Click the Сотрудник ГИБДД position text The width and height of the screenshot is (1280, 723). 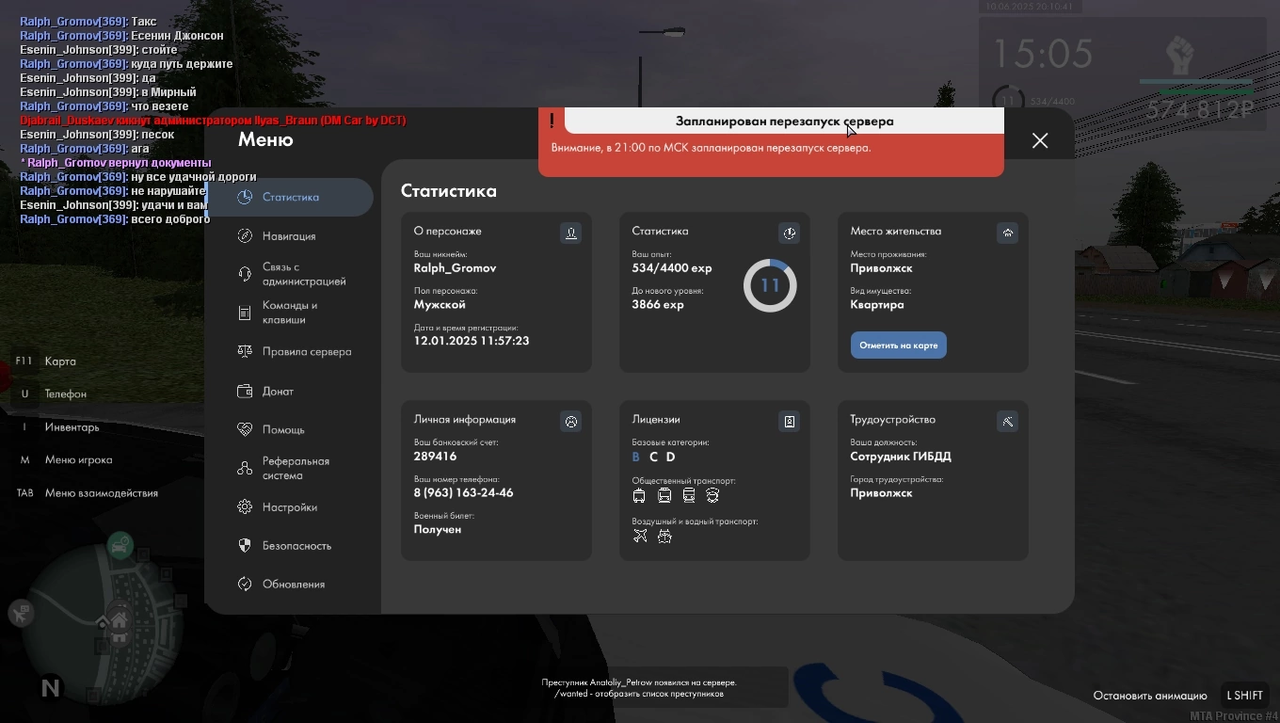pyautogui.click(x=901, y=456)
